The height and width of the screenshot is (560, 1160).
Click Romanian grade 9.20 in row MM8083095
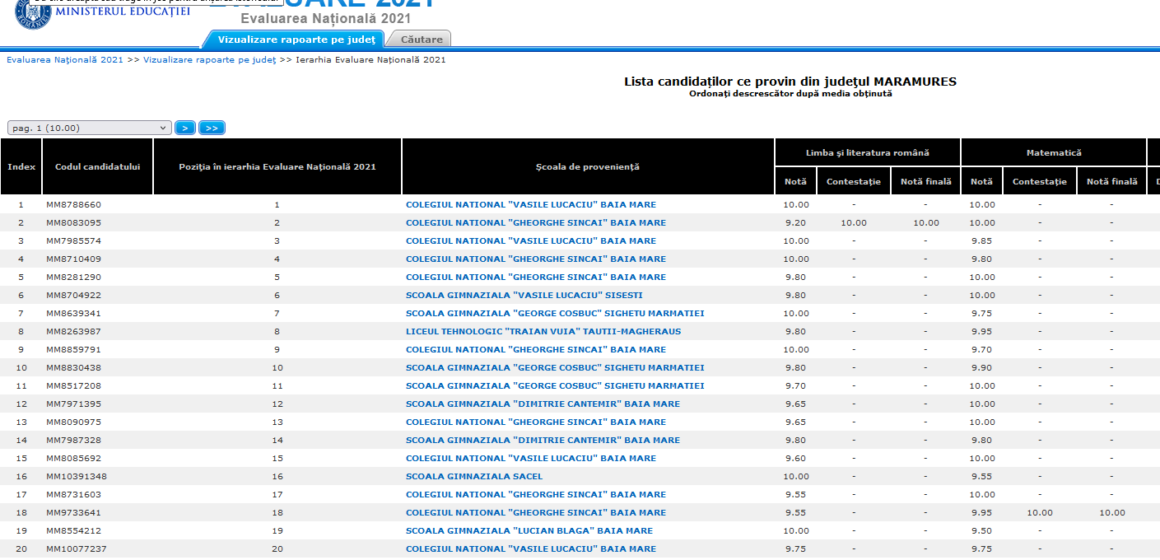click(x=796, y=223)
